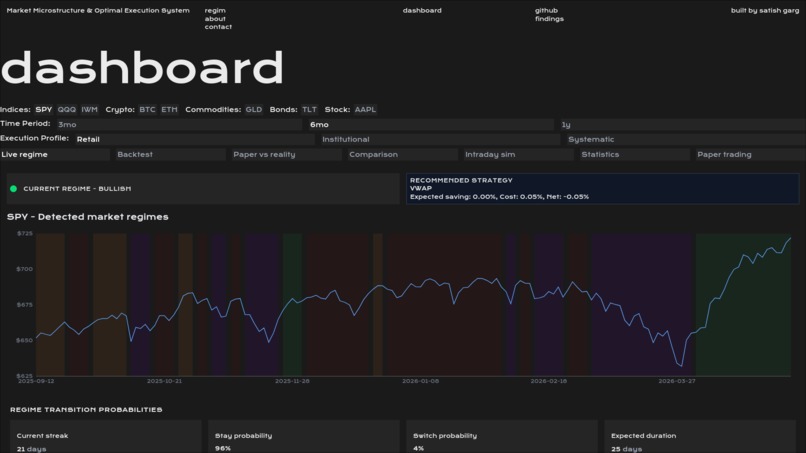Select the GLD commodities ticker
Image resolution: width=806 pixels, height=453 pixels.
(x=253, y=110)
